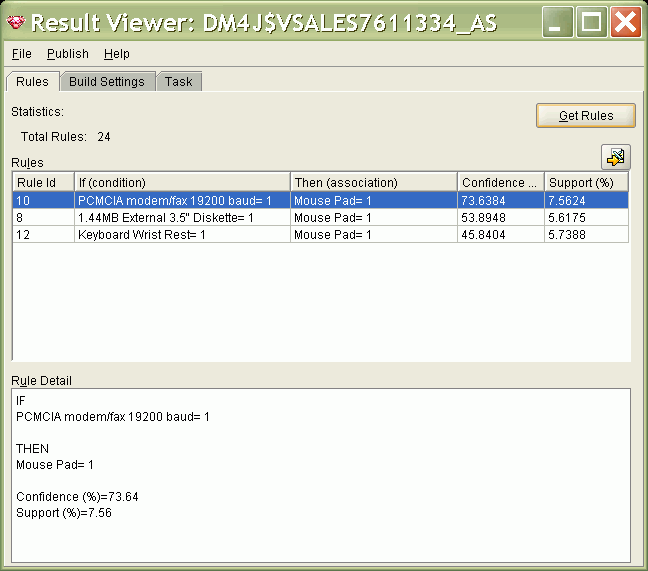Click the Support (%)=7.56 line in Rule Detail
The width and height of the screenshot is (648, 571).
coord(64,512)
